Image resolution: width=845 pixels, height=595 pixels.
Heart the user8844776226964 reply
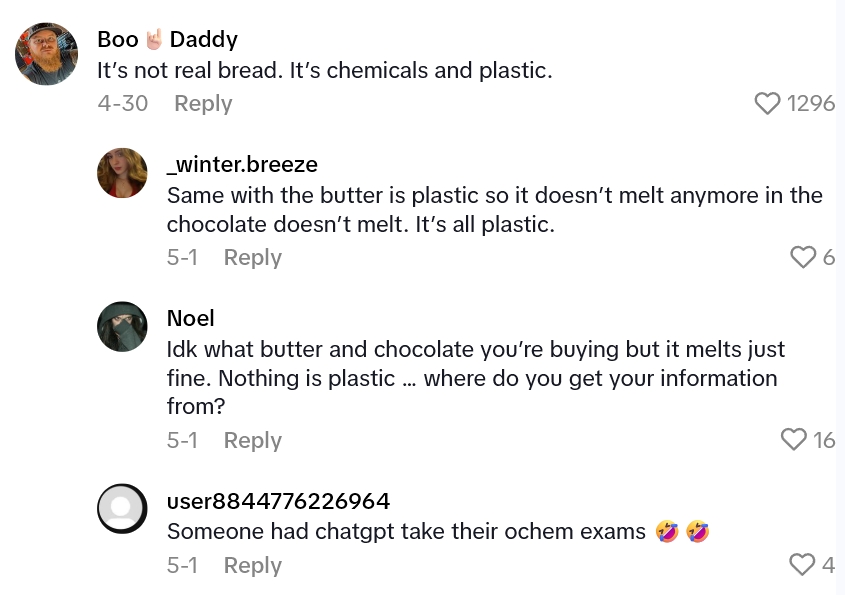click(802, 566)
